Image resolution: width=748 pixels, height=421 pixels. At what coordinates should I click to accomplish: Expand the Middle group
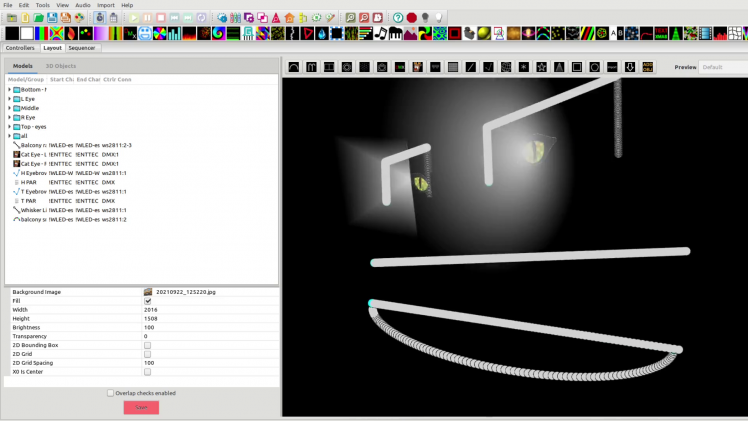pos(10,108)
